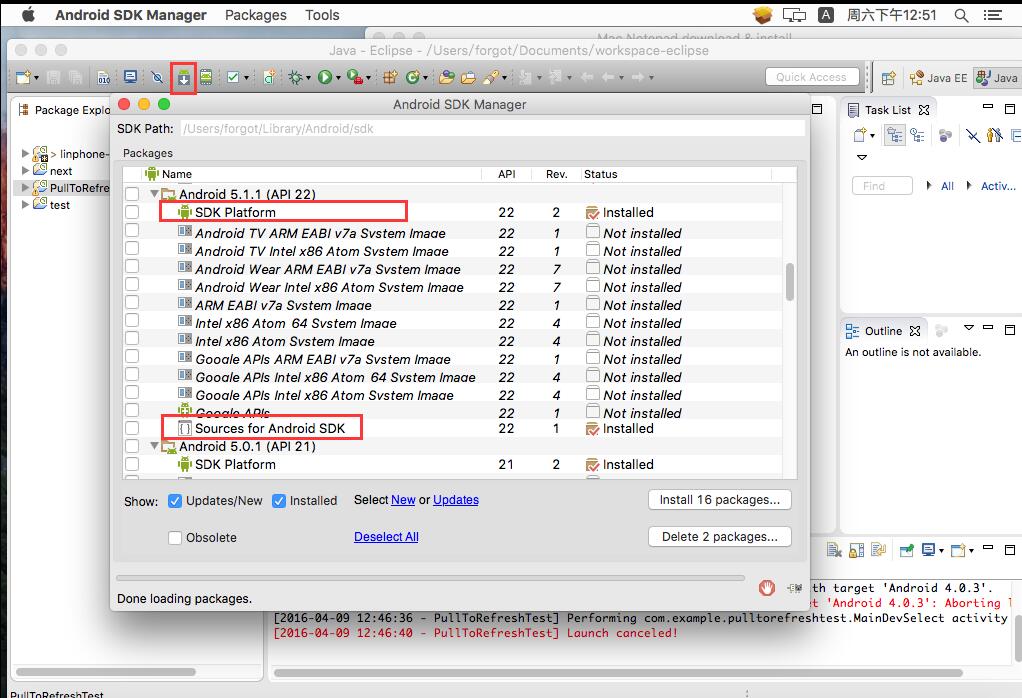
Task: Click the new Android XML file icon
Action: click(269, 78)
